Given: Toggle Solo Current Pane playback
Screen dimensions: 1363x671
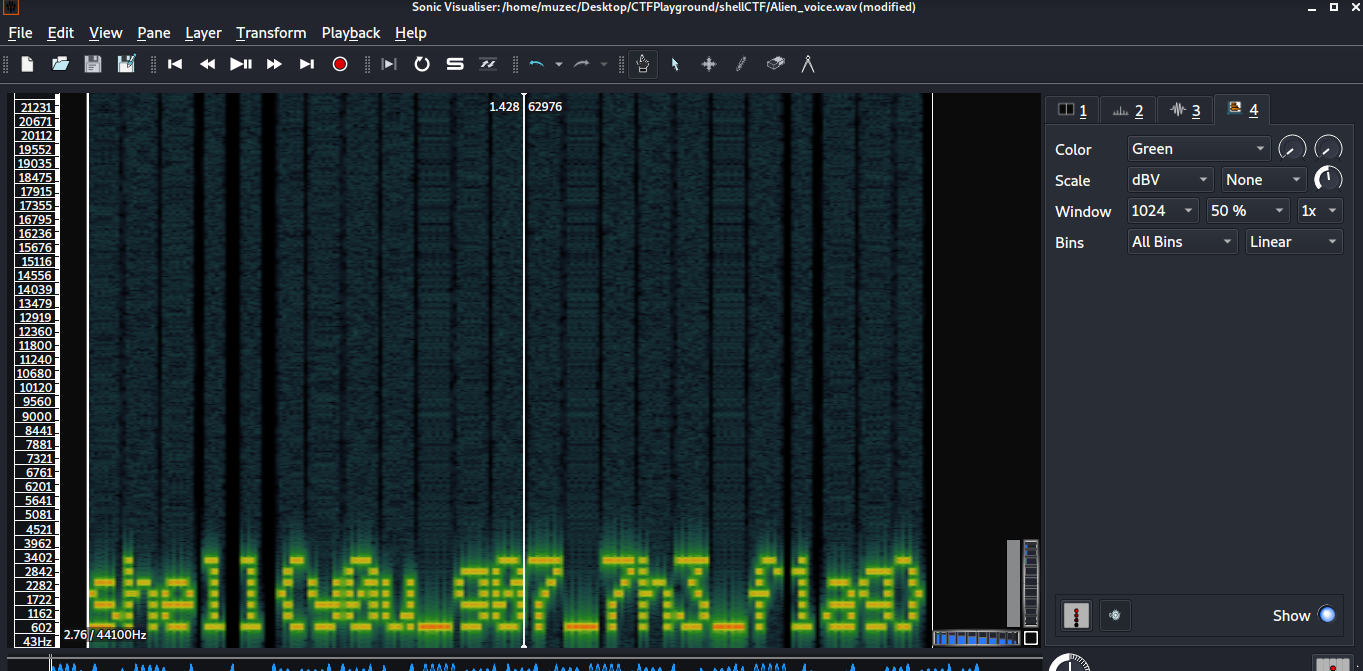Looking at the screenshot, I should click(x=455, y=64).
